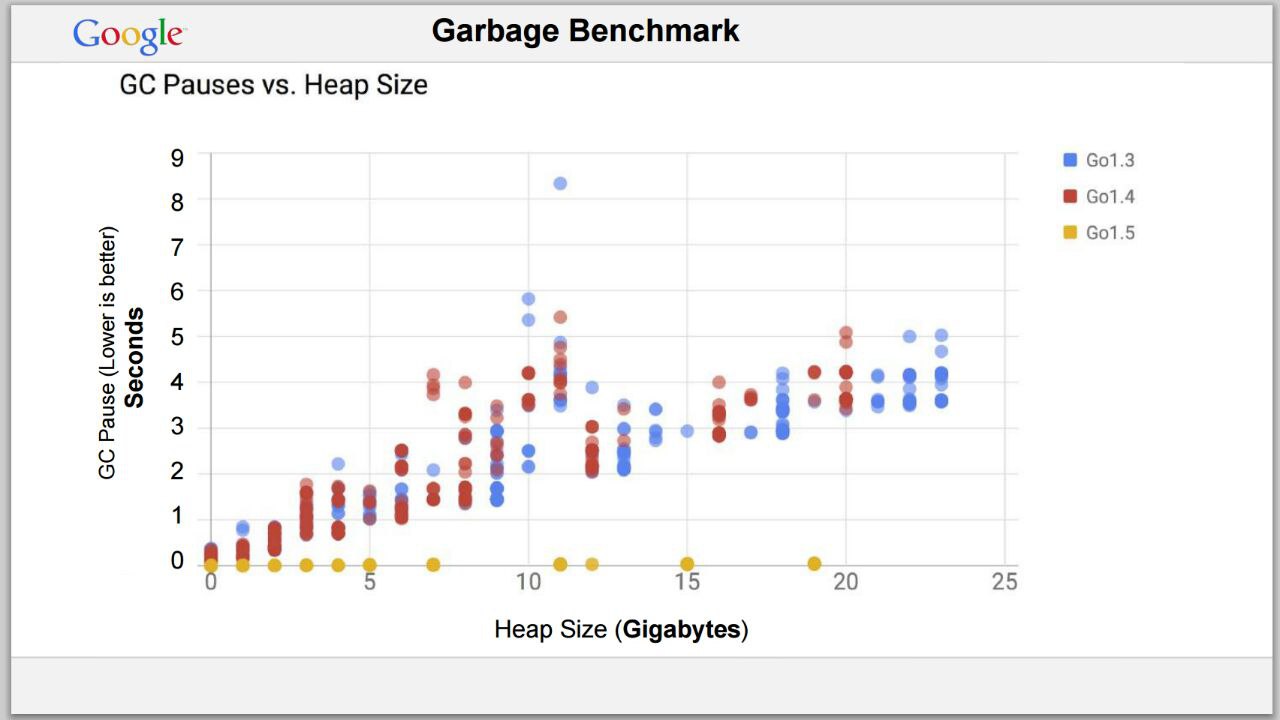Click the GC Pause (Lower is better) label
Screen dimensions: 1280x720
108,352
